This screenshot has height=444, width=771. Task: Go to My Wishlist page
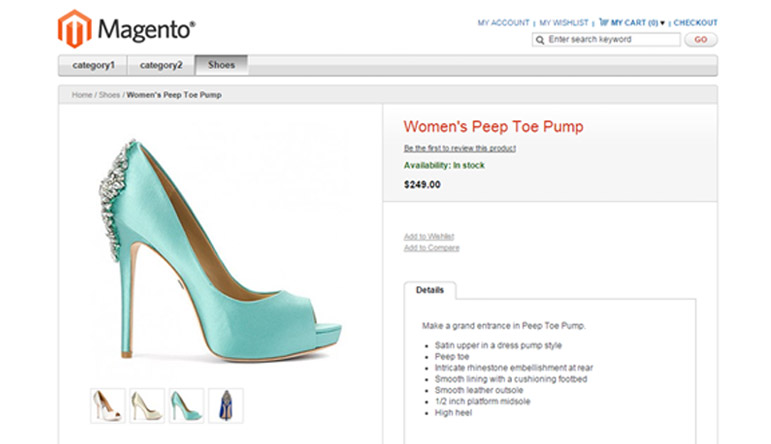pyautogui.click(x=565, y=22)
